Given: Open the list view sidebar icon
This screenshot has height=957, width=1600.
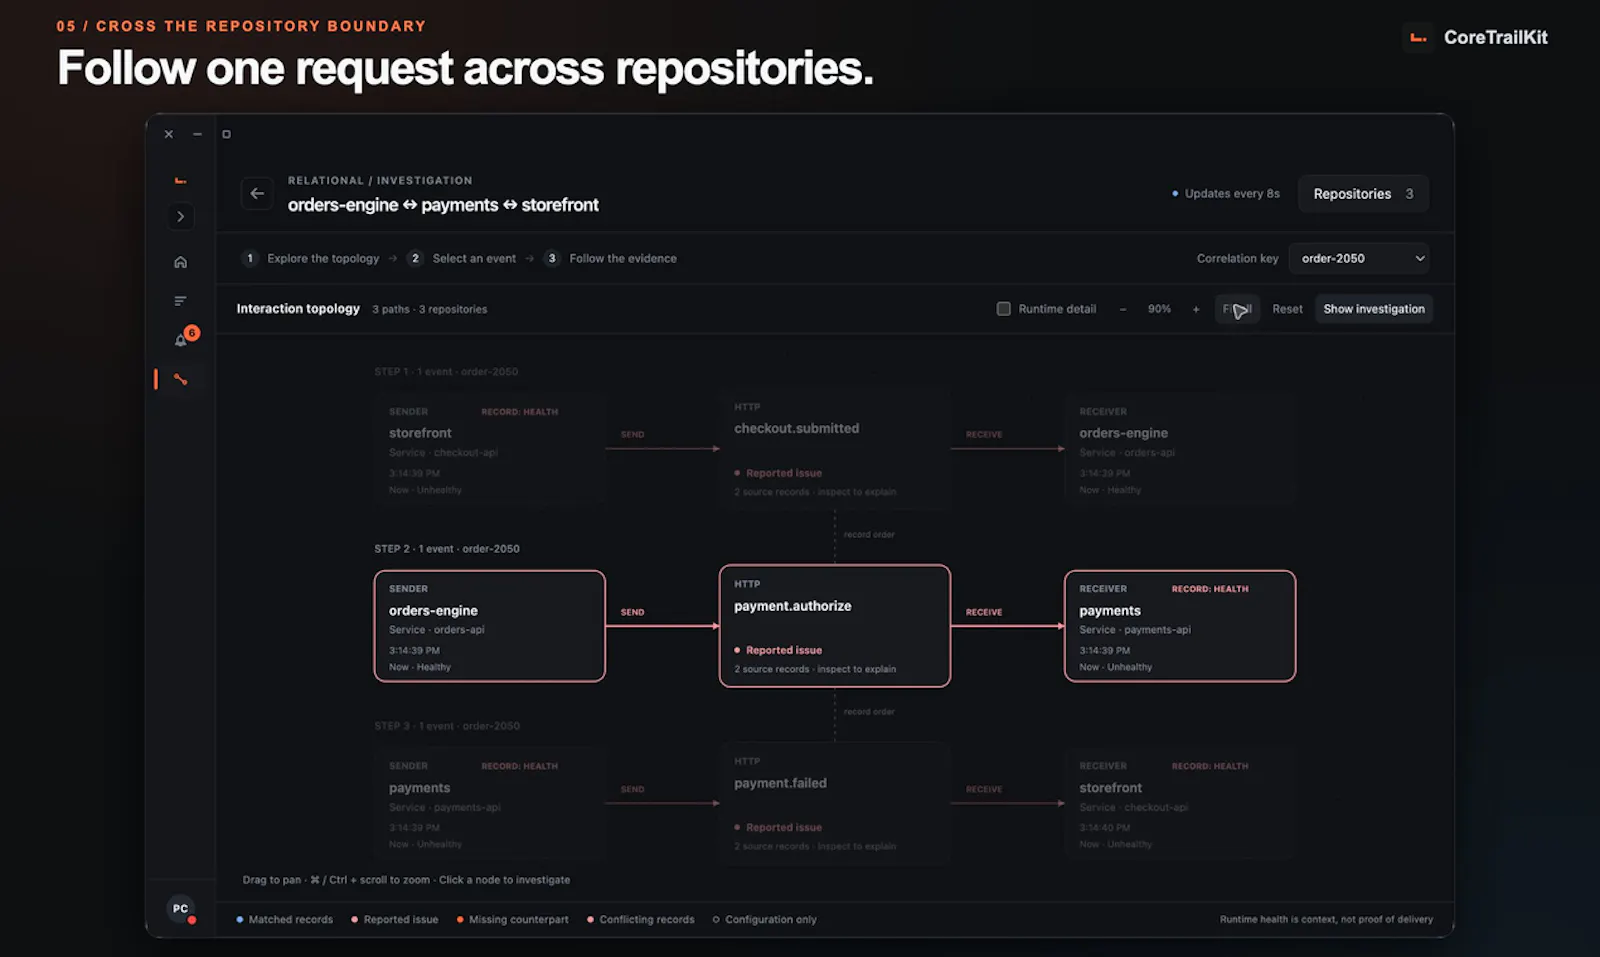Looking at the screenshot, I should (180, 301).
